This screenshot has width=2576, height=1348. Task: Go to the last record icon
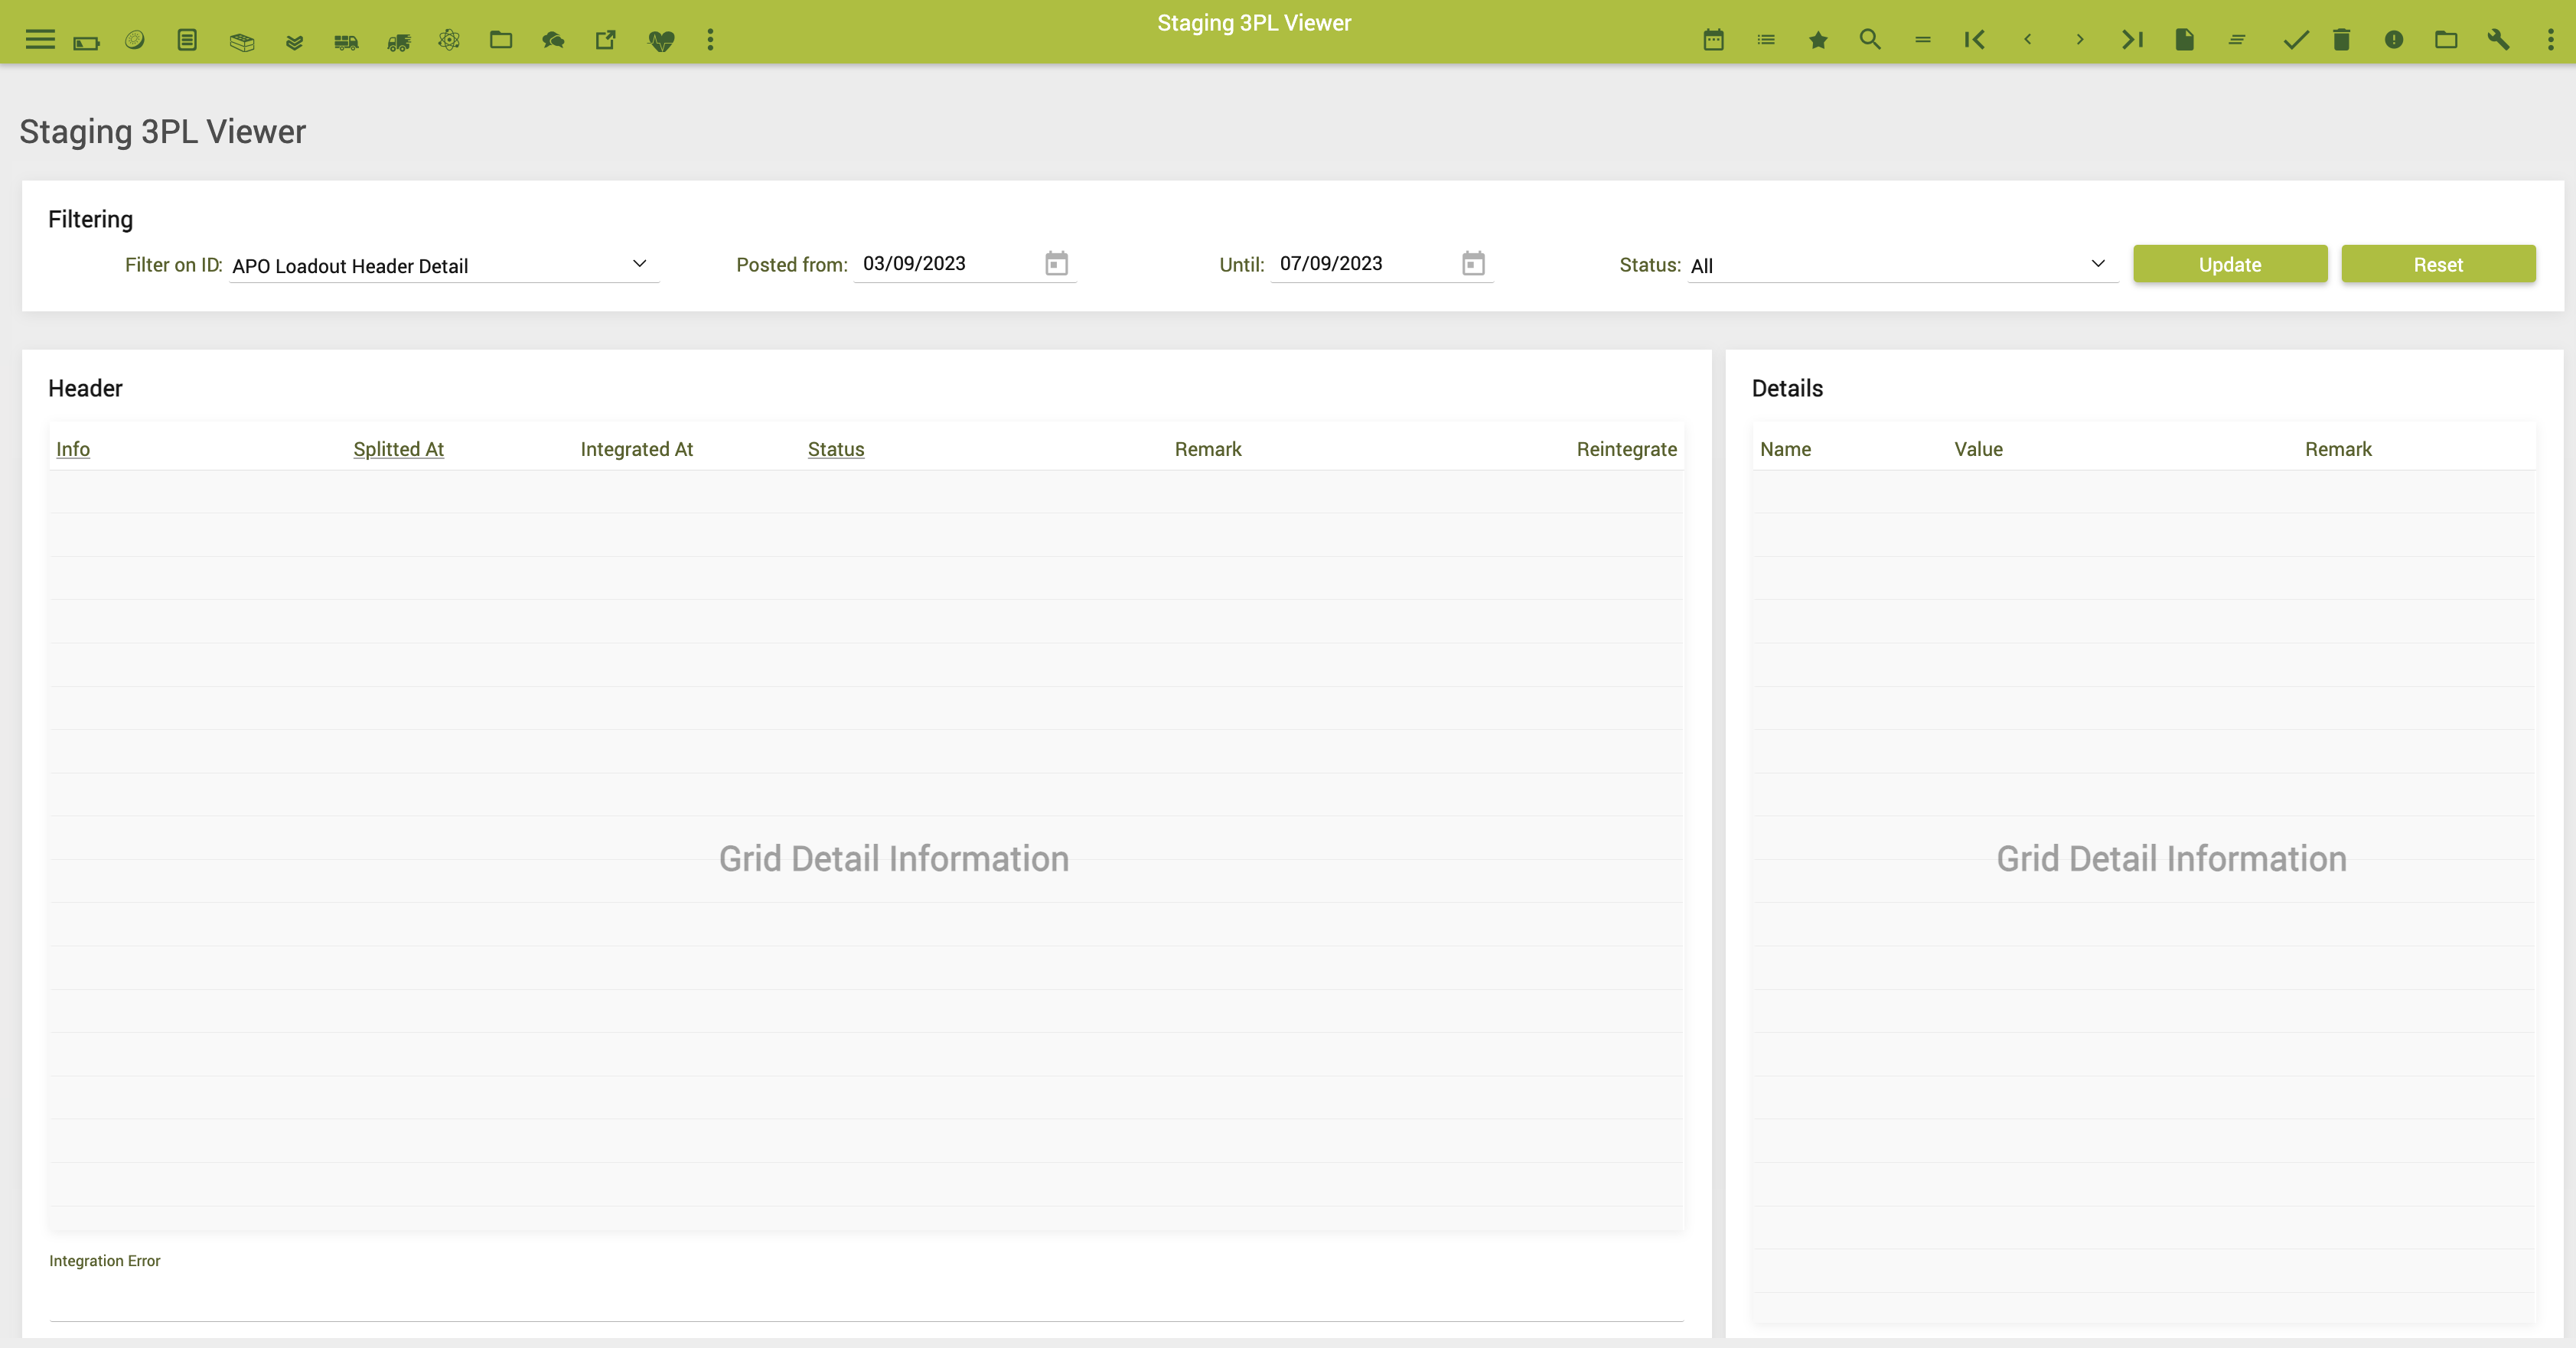[2132, 40]
